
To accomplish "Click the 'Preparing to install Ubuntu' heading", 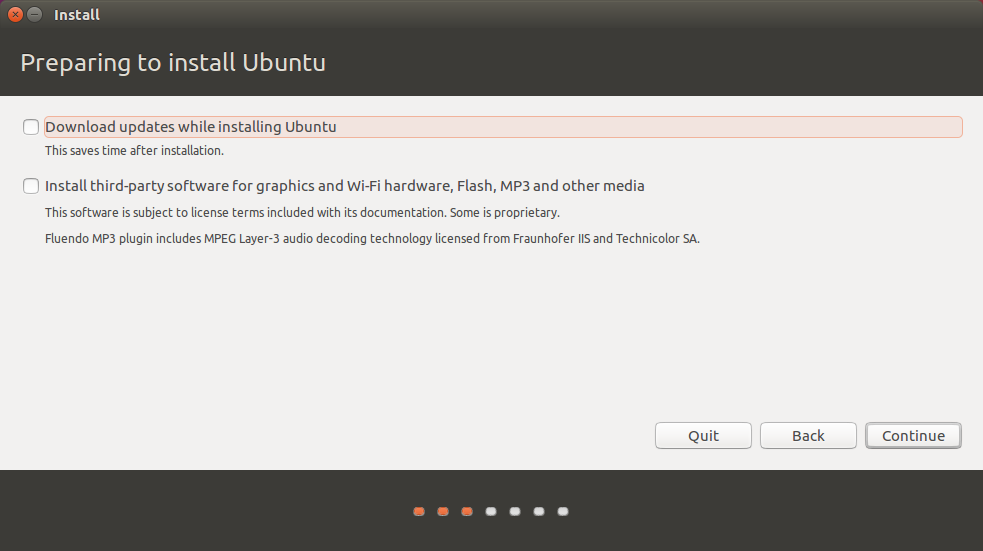I will [x=173, y=63].
